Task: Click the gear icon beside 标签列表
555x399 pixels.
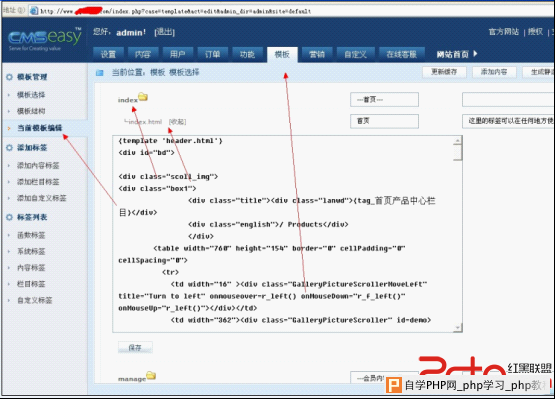Action: 10,217
